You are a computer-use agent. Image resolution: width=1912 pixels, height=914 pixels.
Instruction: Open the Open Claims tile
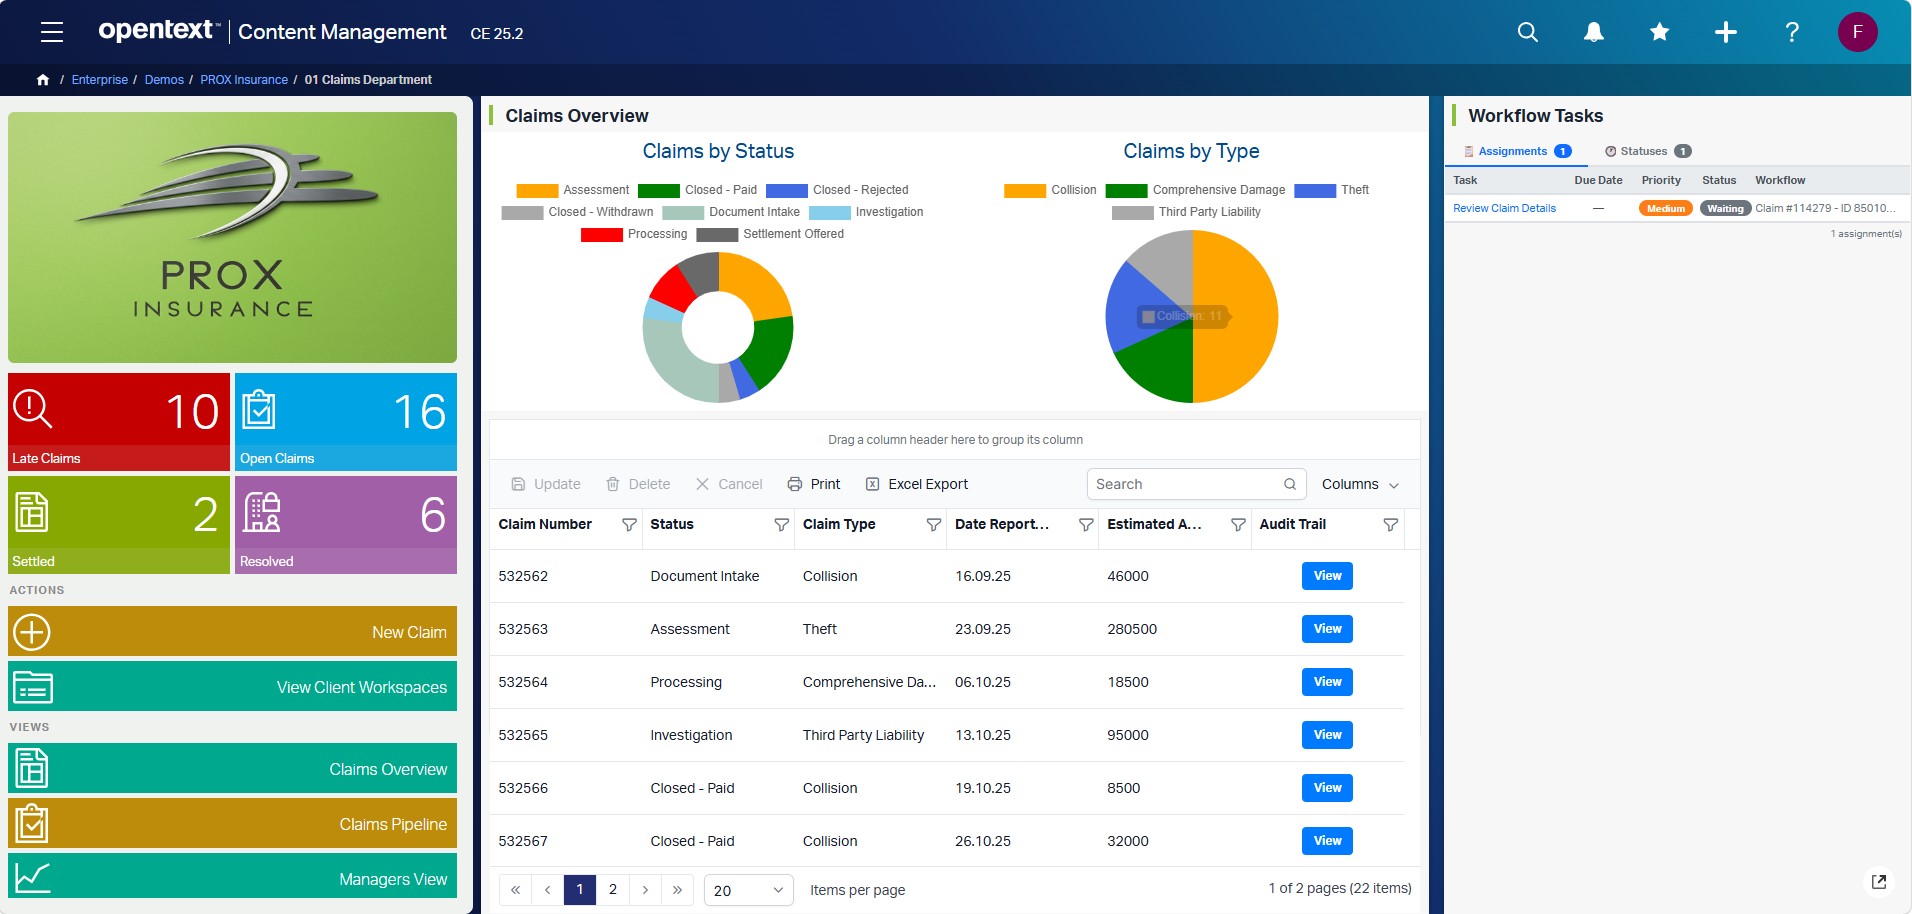click(x=346, y=422)
